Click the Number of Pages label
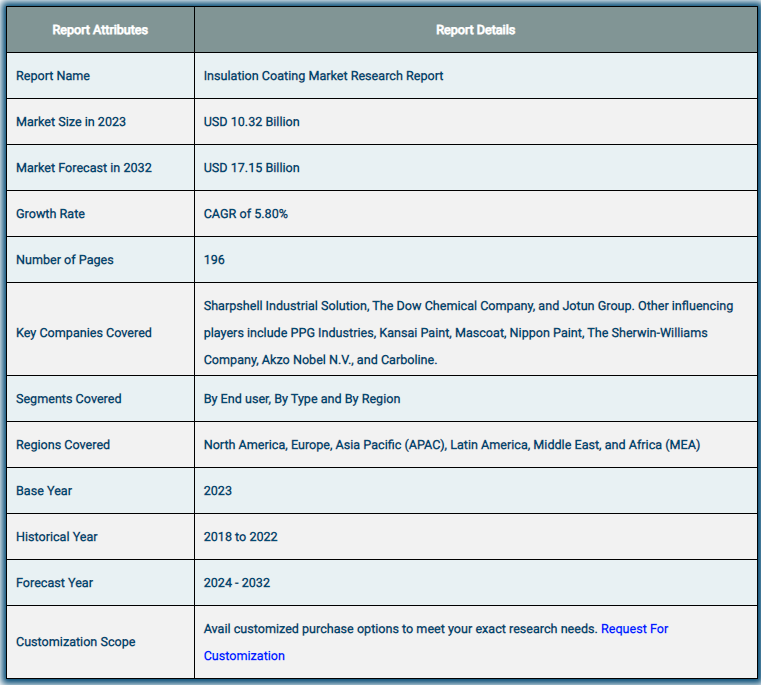 click(x=65, y=260)
